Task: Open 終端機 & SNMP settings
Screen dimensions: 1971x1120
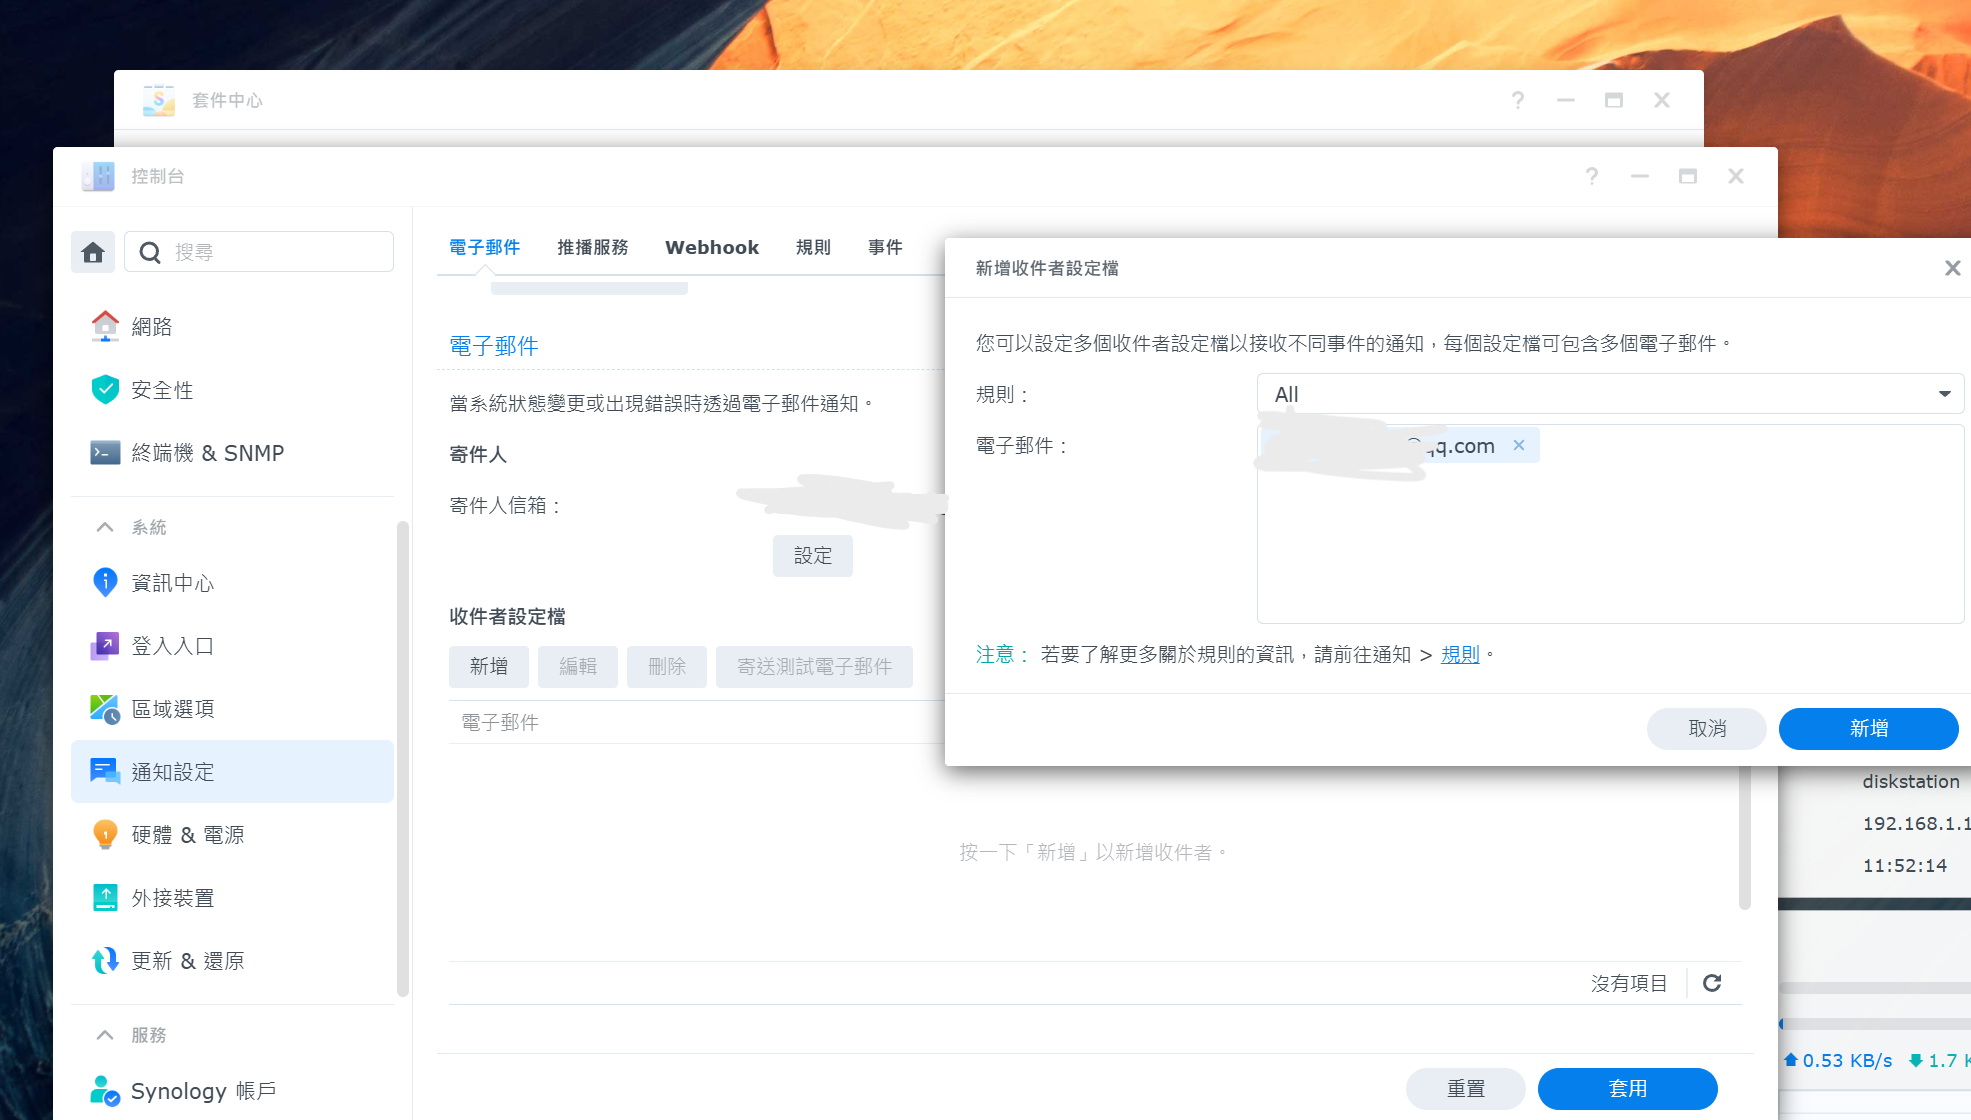Action: click(x=207, y=452)
